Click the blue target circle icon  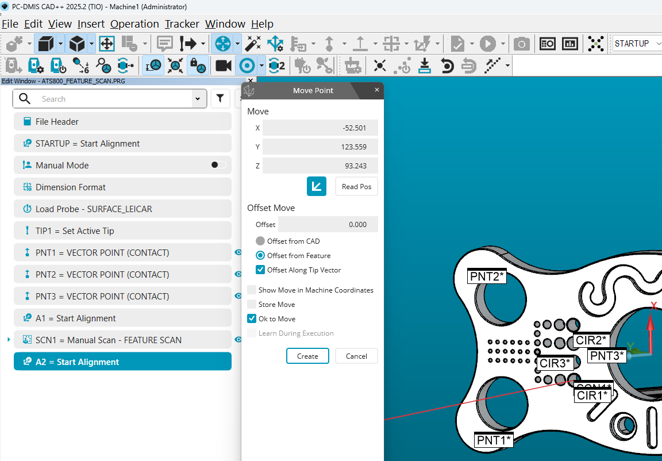pyautogui.click(x=247, y=65)
